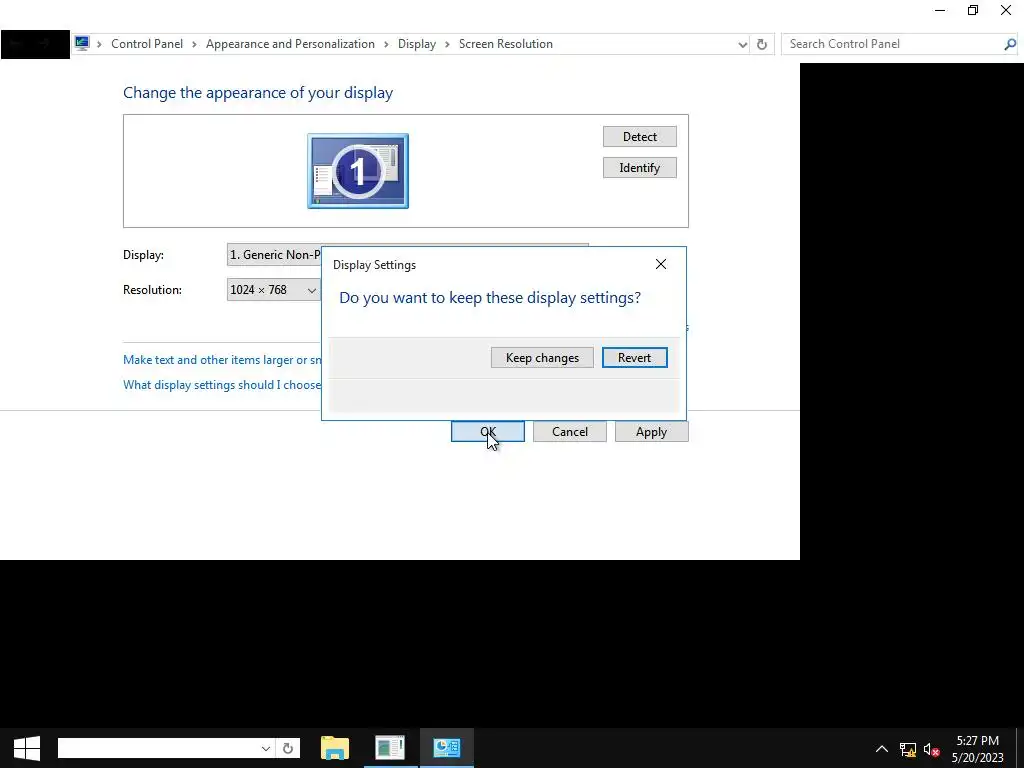Click Appearance and Personalization breadcrumb

(x=290, y=44)
